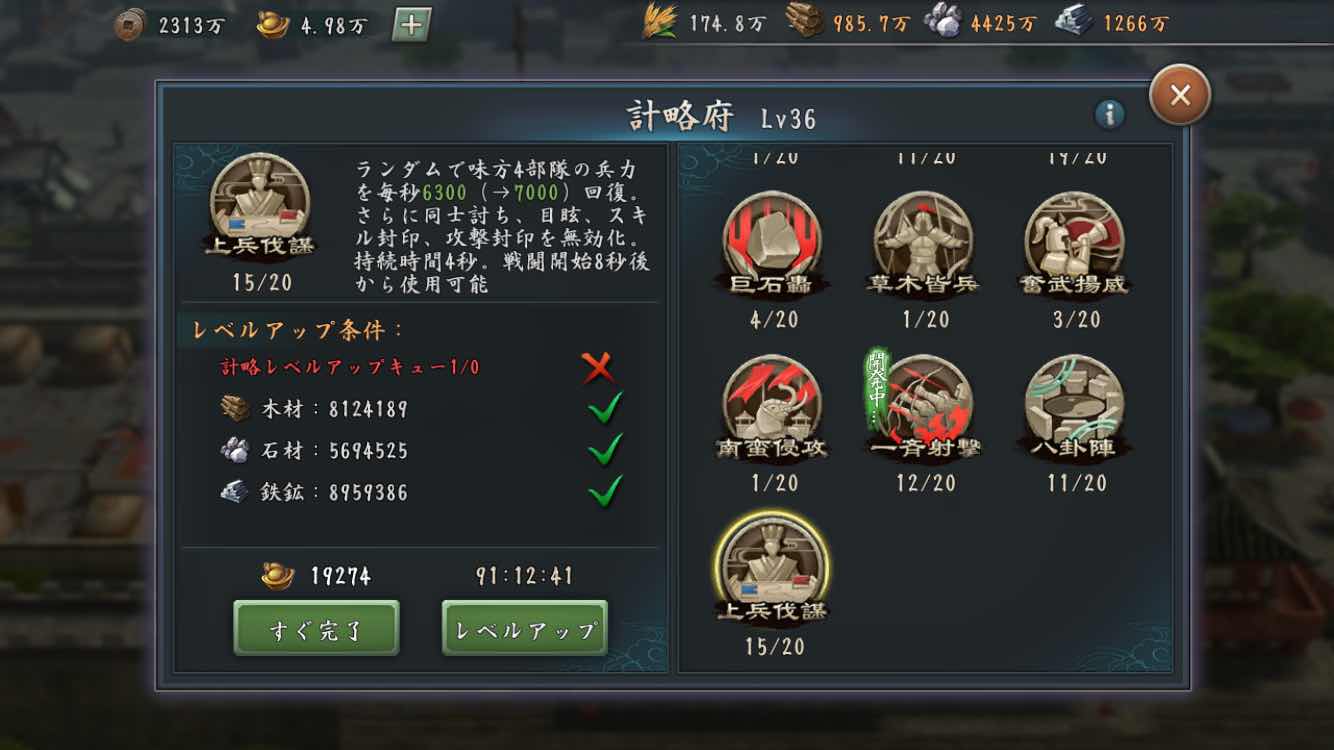
Task: Close the 計略府 dialog
Action: 1180,95
